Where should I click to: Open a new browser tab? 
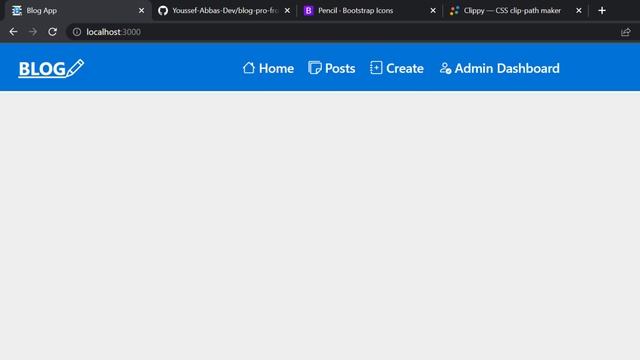tap(602, 11)
